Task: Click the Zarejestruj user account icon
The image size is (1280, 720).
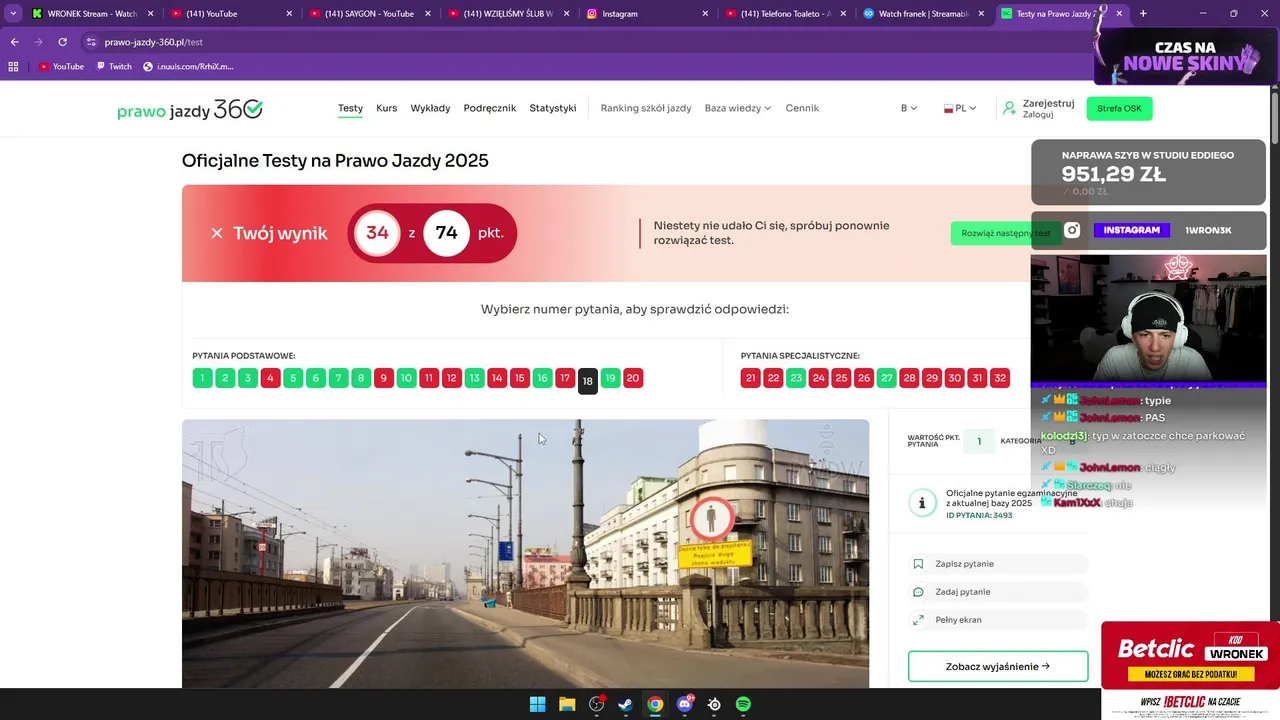Action: pos(1010,108)
